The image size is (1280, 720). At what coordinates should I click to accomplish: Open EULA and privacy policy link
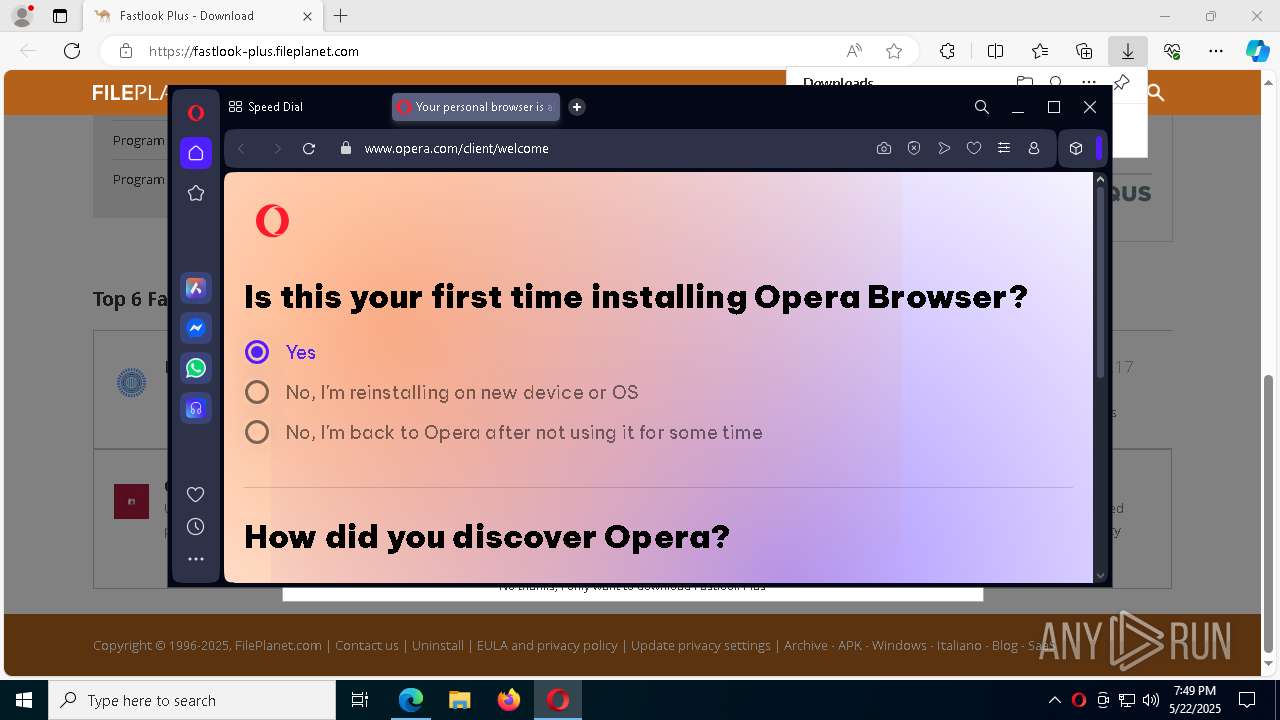coord(547,645)
